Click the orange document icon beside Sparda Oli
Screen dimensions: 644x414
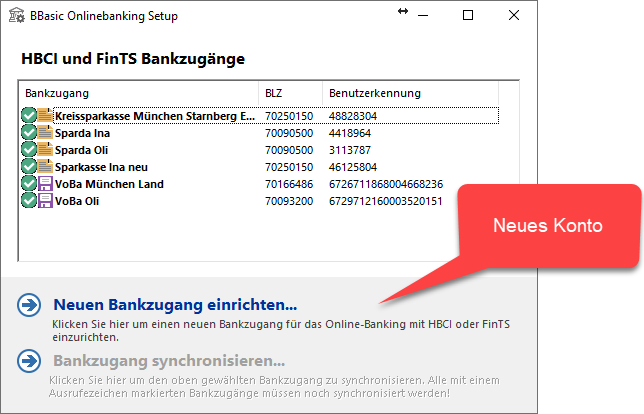click(45, 150)
